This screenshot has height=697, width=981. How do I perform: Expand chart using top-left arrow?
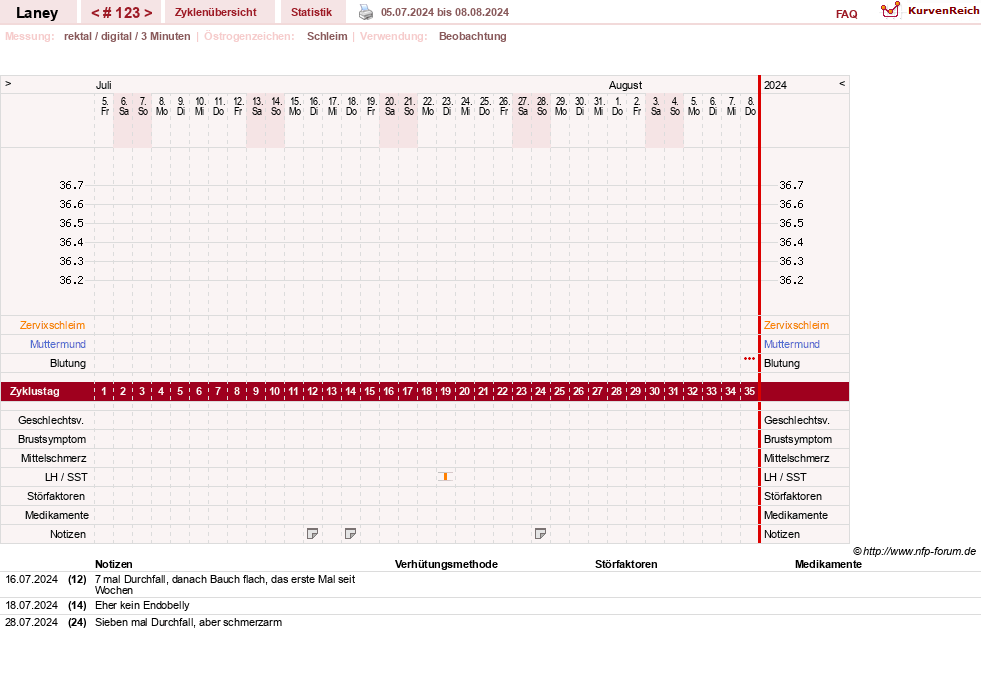click(8, 83)
